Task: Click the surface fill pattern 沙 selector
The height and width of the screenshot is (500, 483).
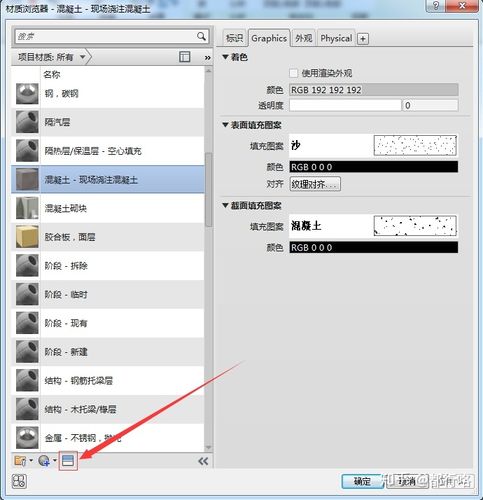Action: tap(373, 146)
